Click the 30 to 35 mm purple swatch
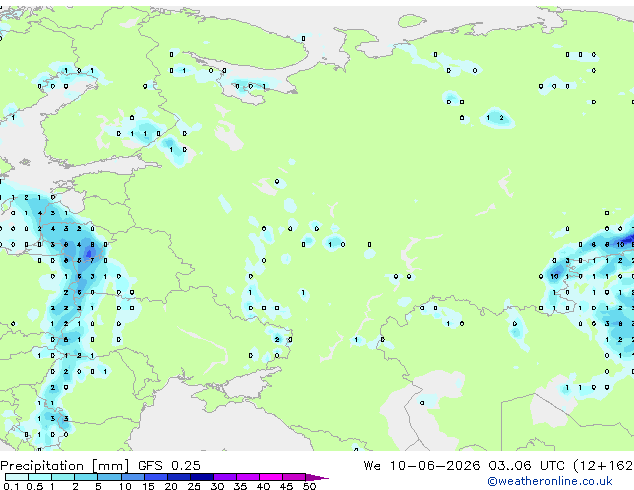This screenshot has width=634, height=490. 225,477
